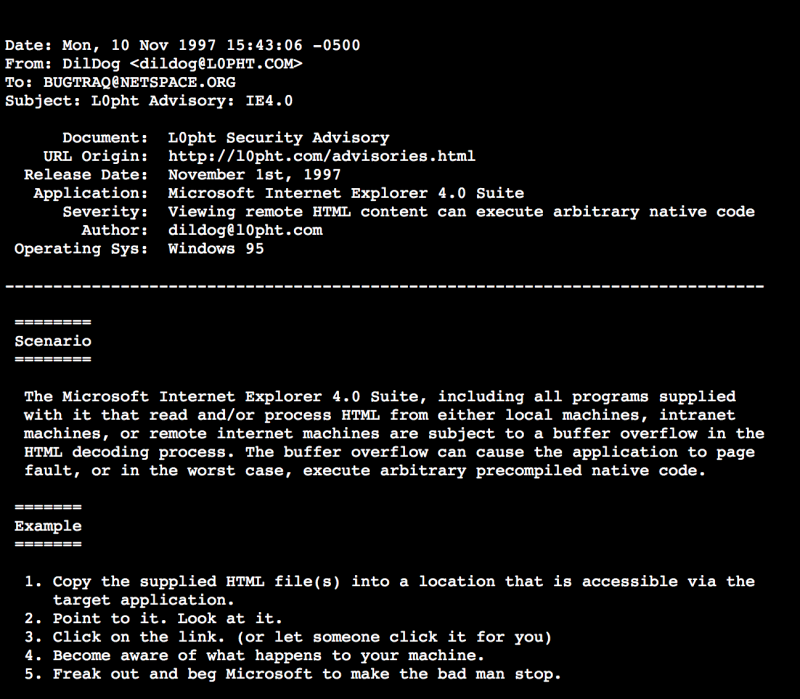Open the l0pht.com/advisories.html URL
Image resolution: width=800 pixels, height=699 pixels.
(321, 156)
